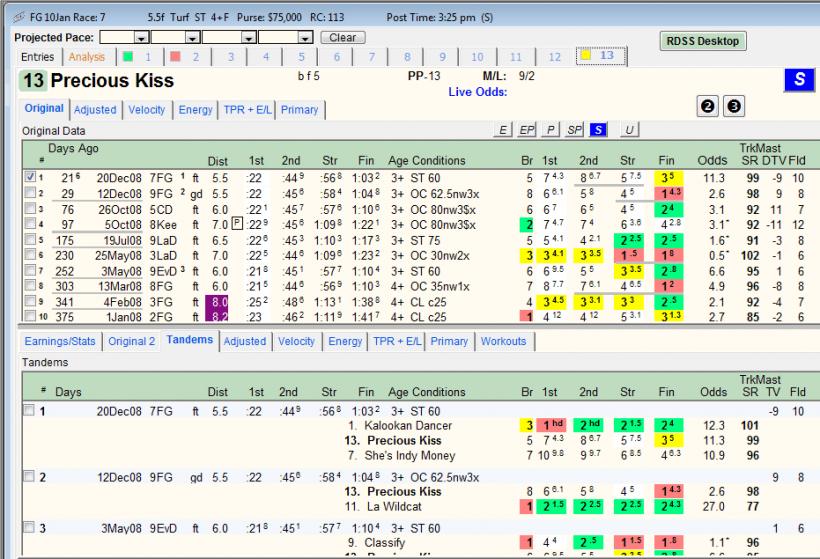Select horse tab 13 with yellow marker
This screenshot has width=820, height=559.
click(x=601, y=55)
